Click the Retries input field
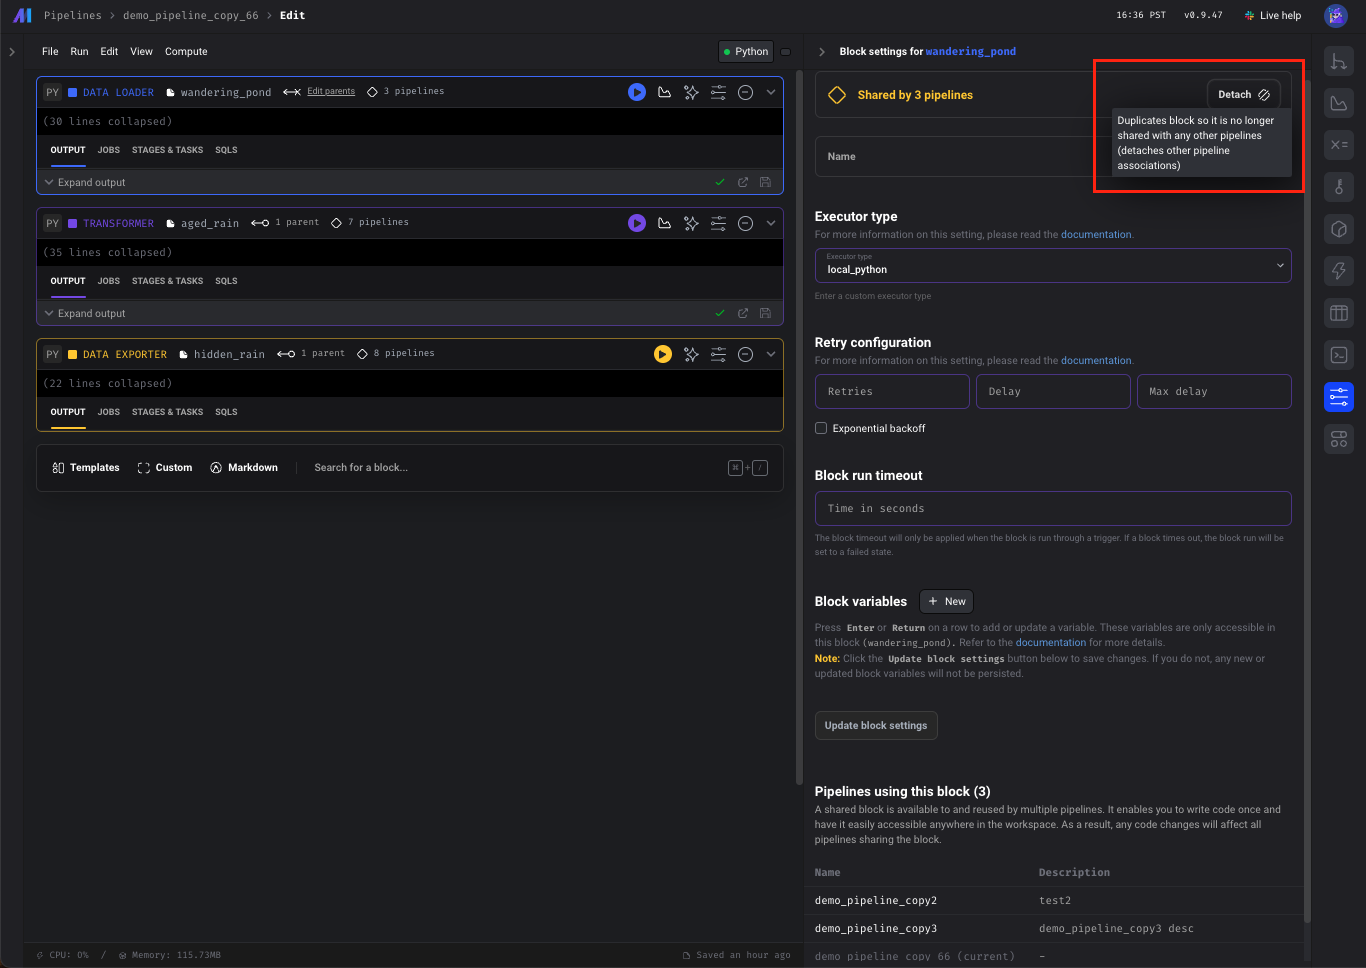 [892, 392]
